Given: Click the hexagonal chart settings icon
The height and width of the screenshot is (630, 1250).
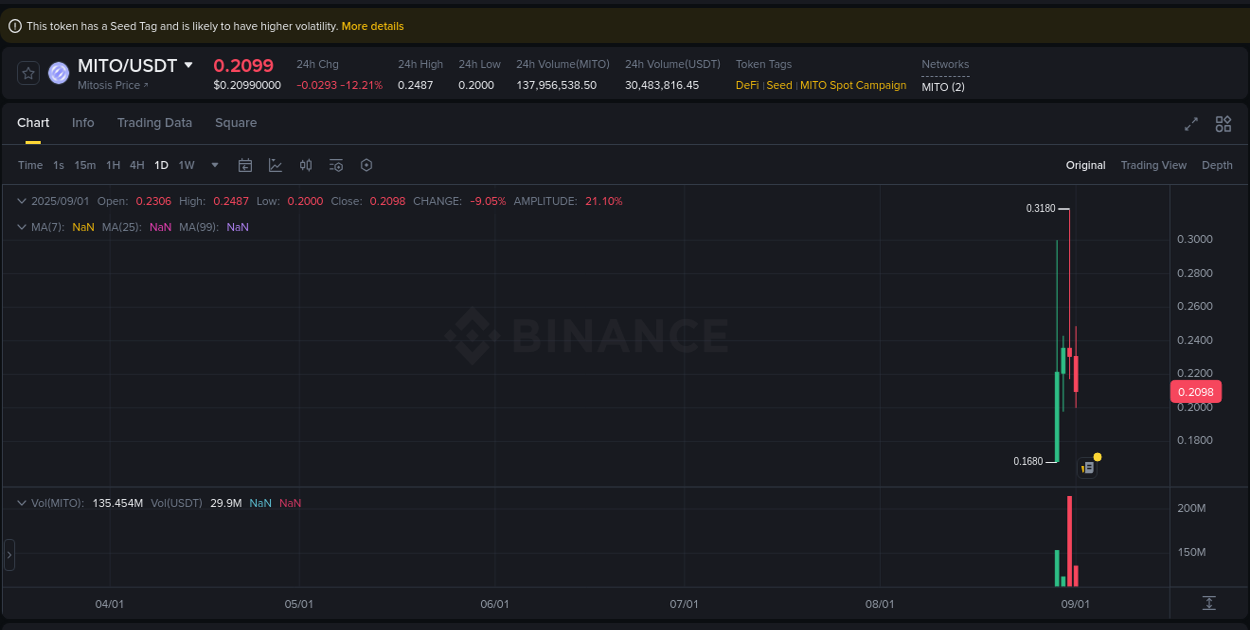Looking at the screenshot, I should pyautogui.click(x=366, y=165).
